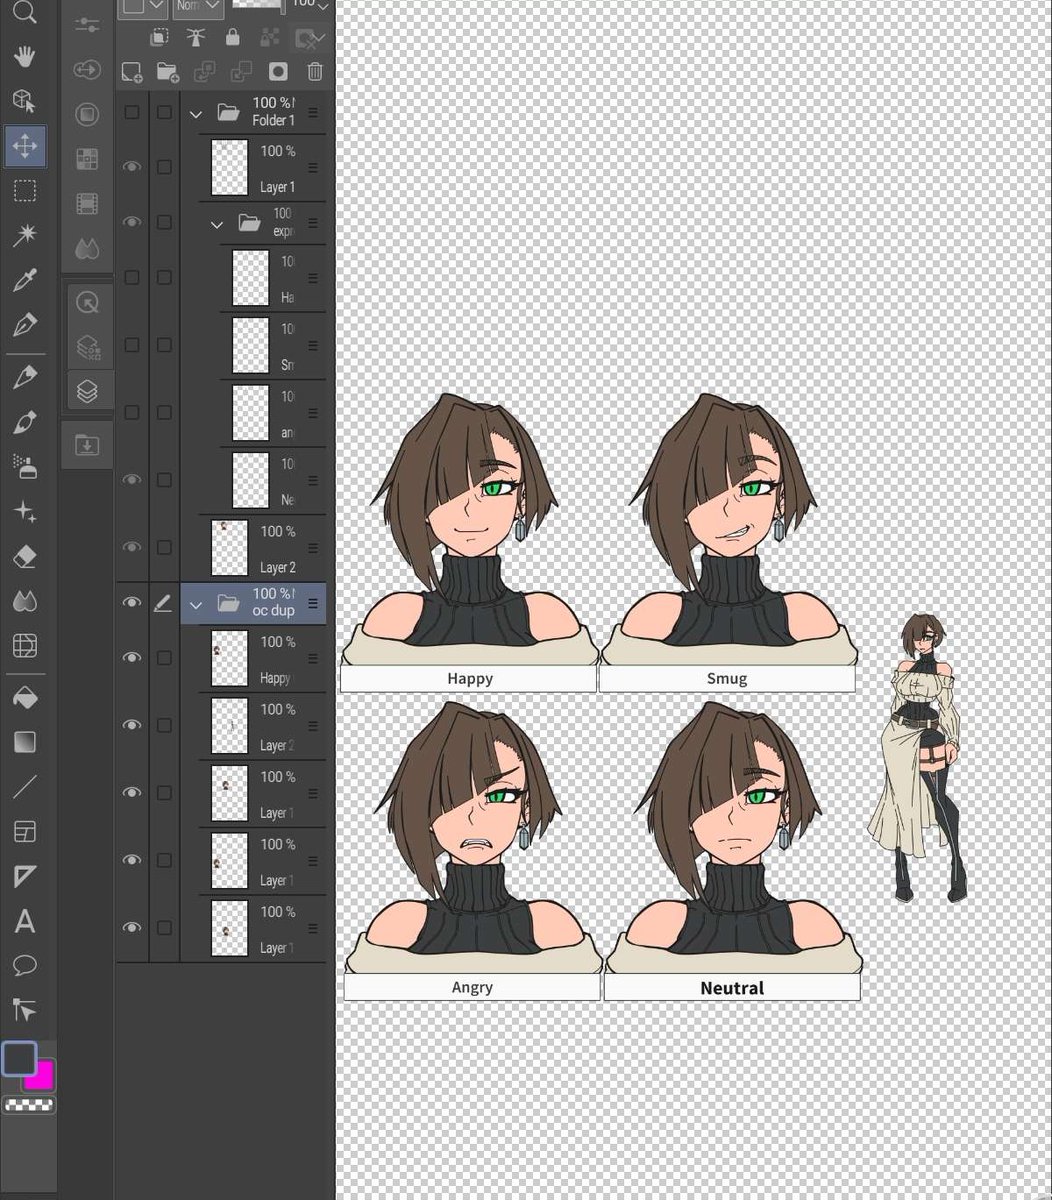
Task: Click the Angry label on the canvas
Action: (x=472, y=988)
